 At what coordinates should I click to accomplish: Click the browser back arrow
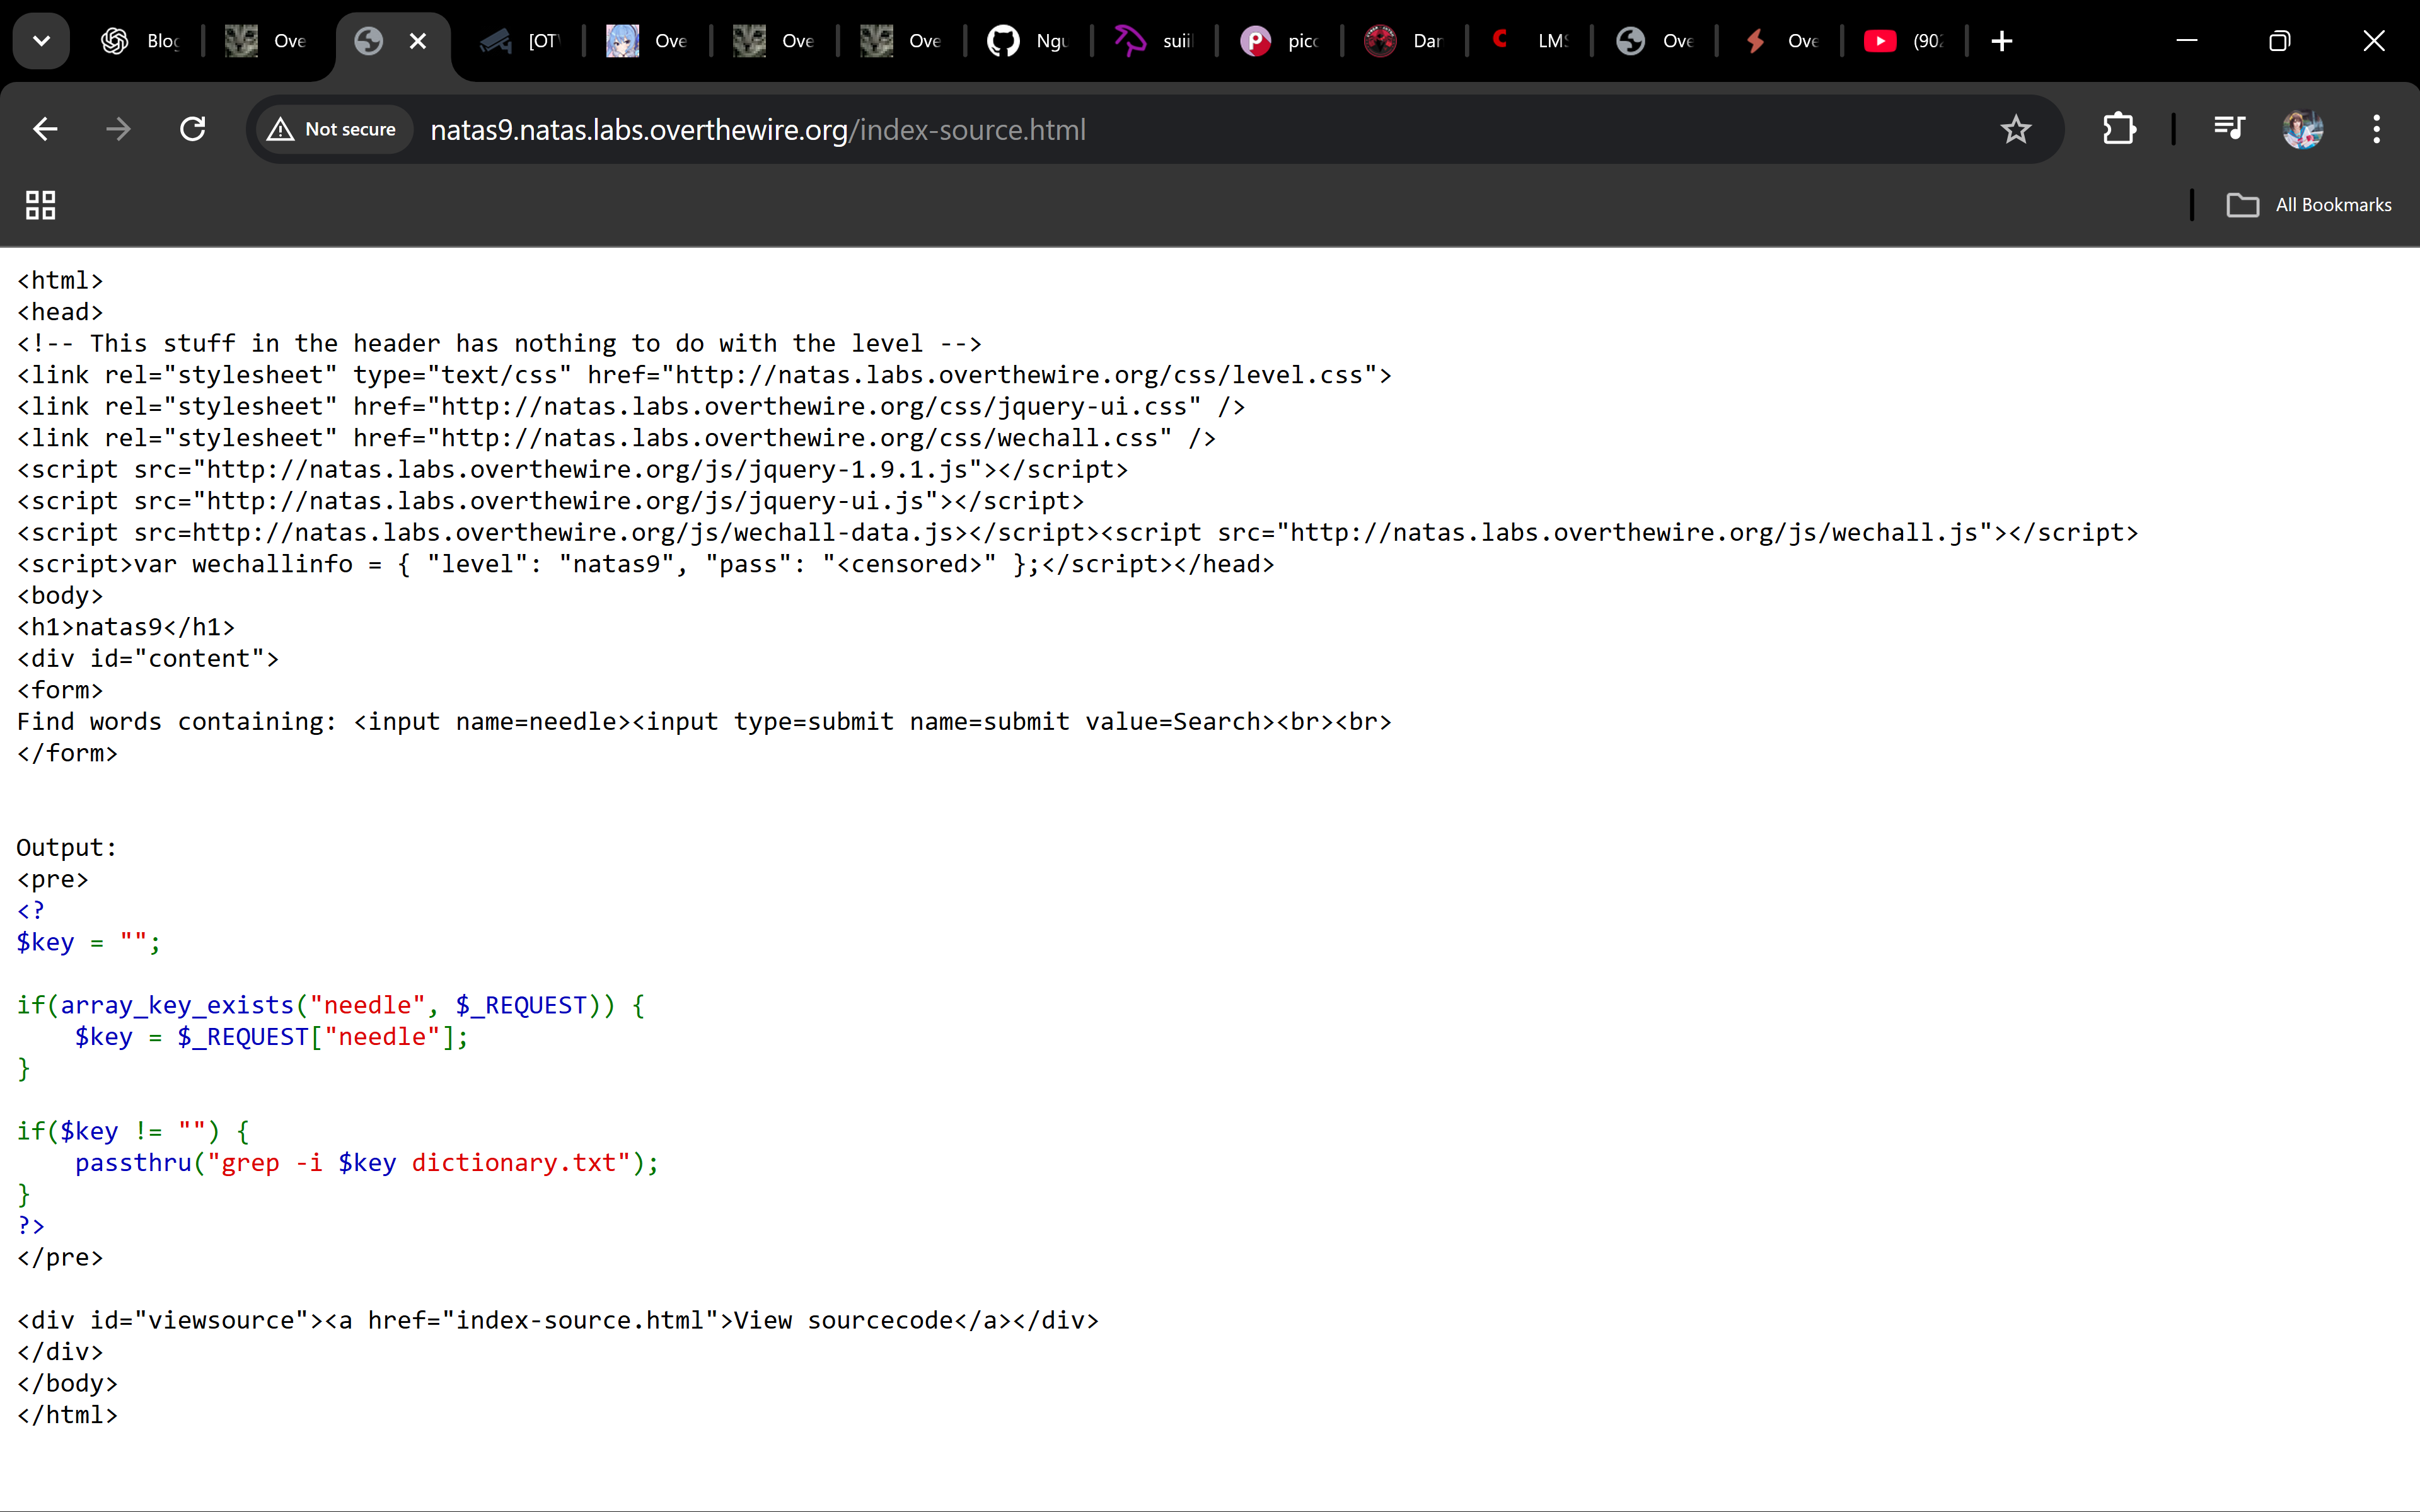click(x=45, y=129)
